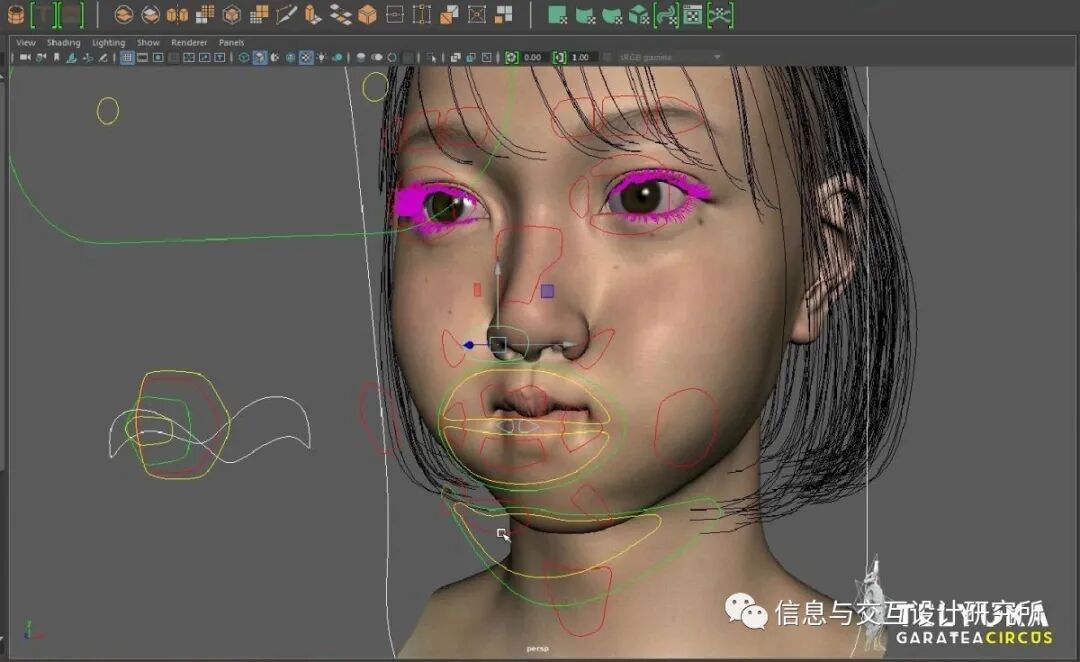Click the overlapping orange and white squares icon
The height and width of the screenshot is (662, 1080).
pyautogui.click(x=449, y=14)
